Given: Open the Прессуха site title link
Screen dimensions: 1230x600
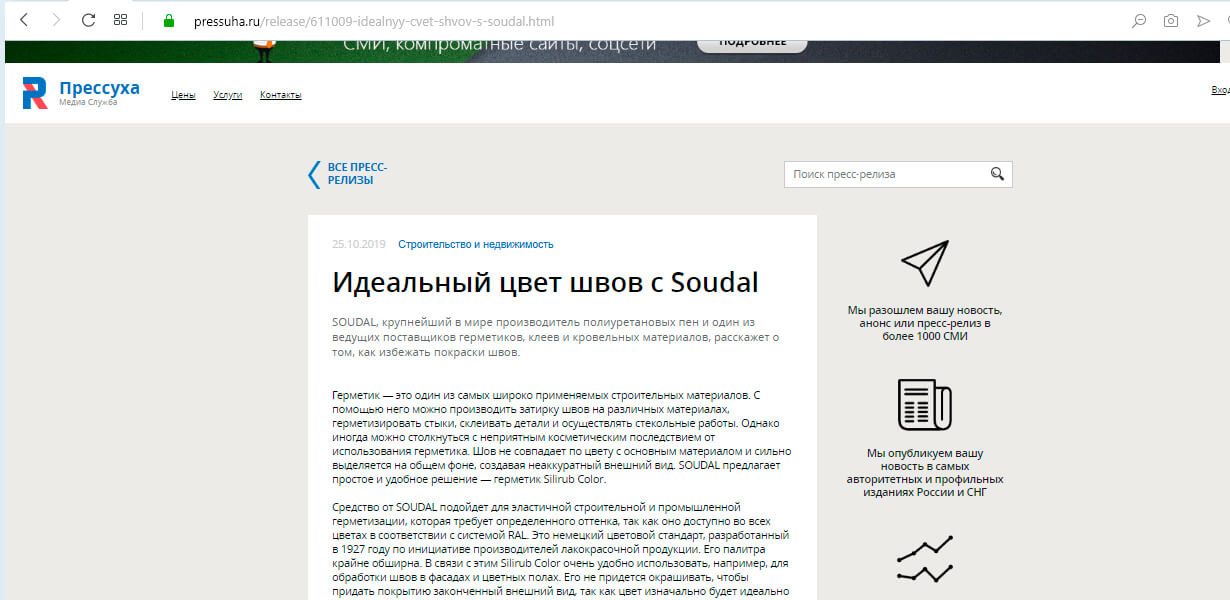Looking at the screenshot, I should point(99,88).
